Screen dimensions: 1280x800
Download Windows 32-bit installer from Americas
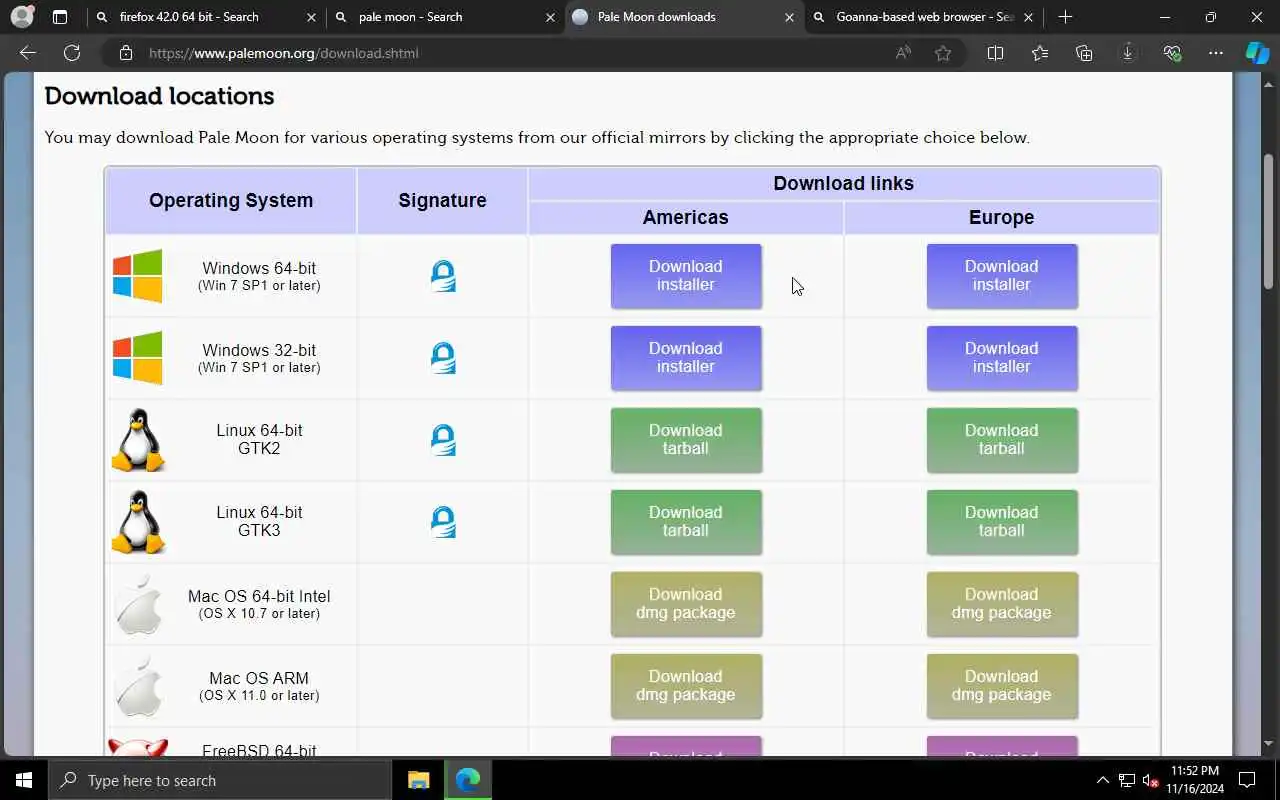[686, 358]
